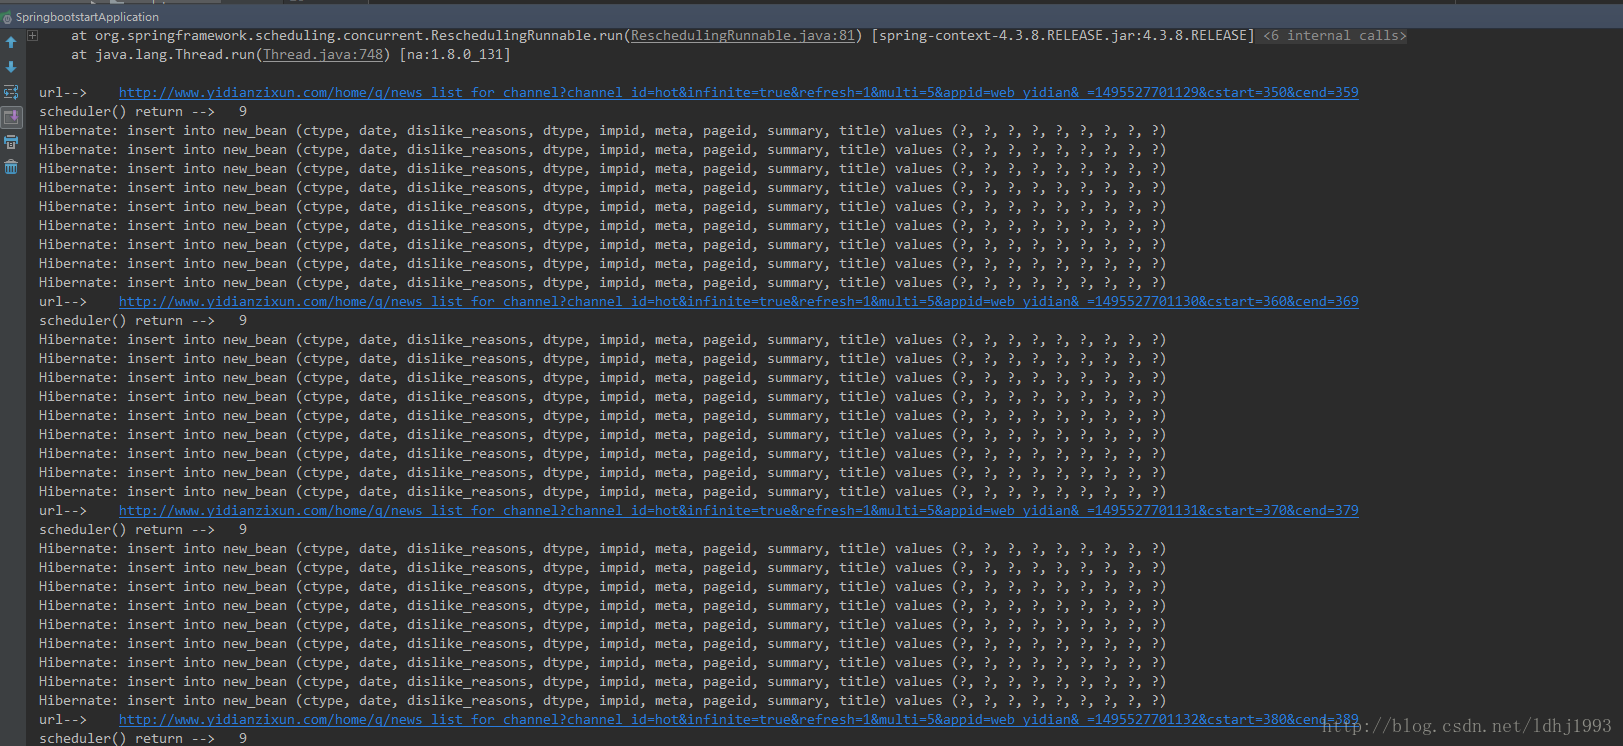The height and width of the screenshot is (746, 1623).
Task: Click the '[na:1.8.0_131]' text
Action: tap(454, 55)
